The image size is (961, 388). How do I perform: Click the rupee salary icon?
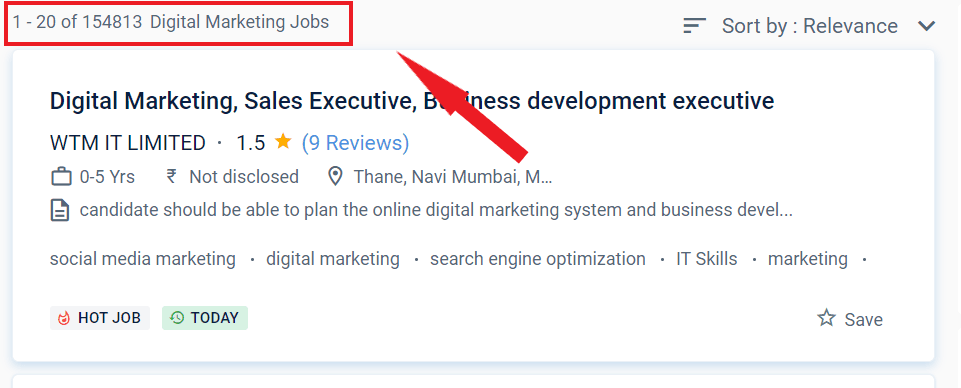pyautogui.click(x=172, y=177)
